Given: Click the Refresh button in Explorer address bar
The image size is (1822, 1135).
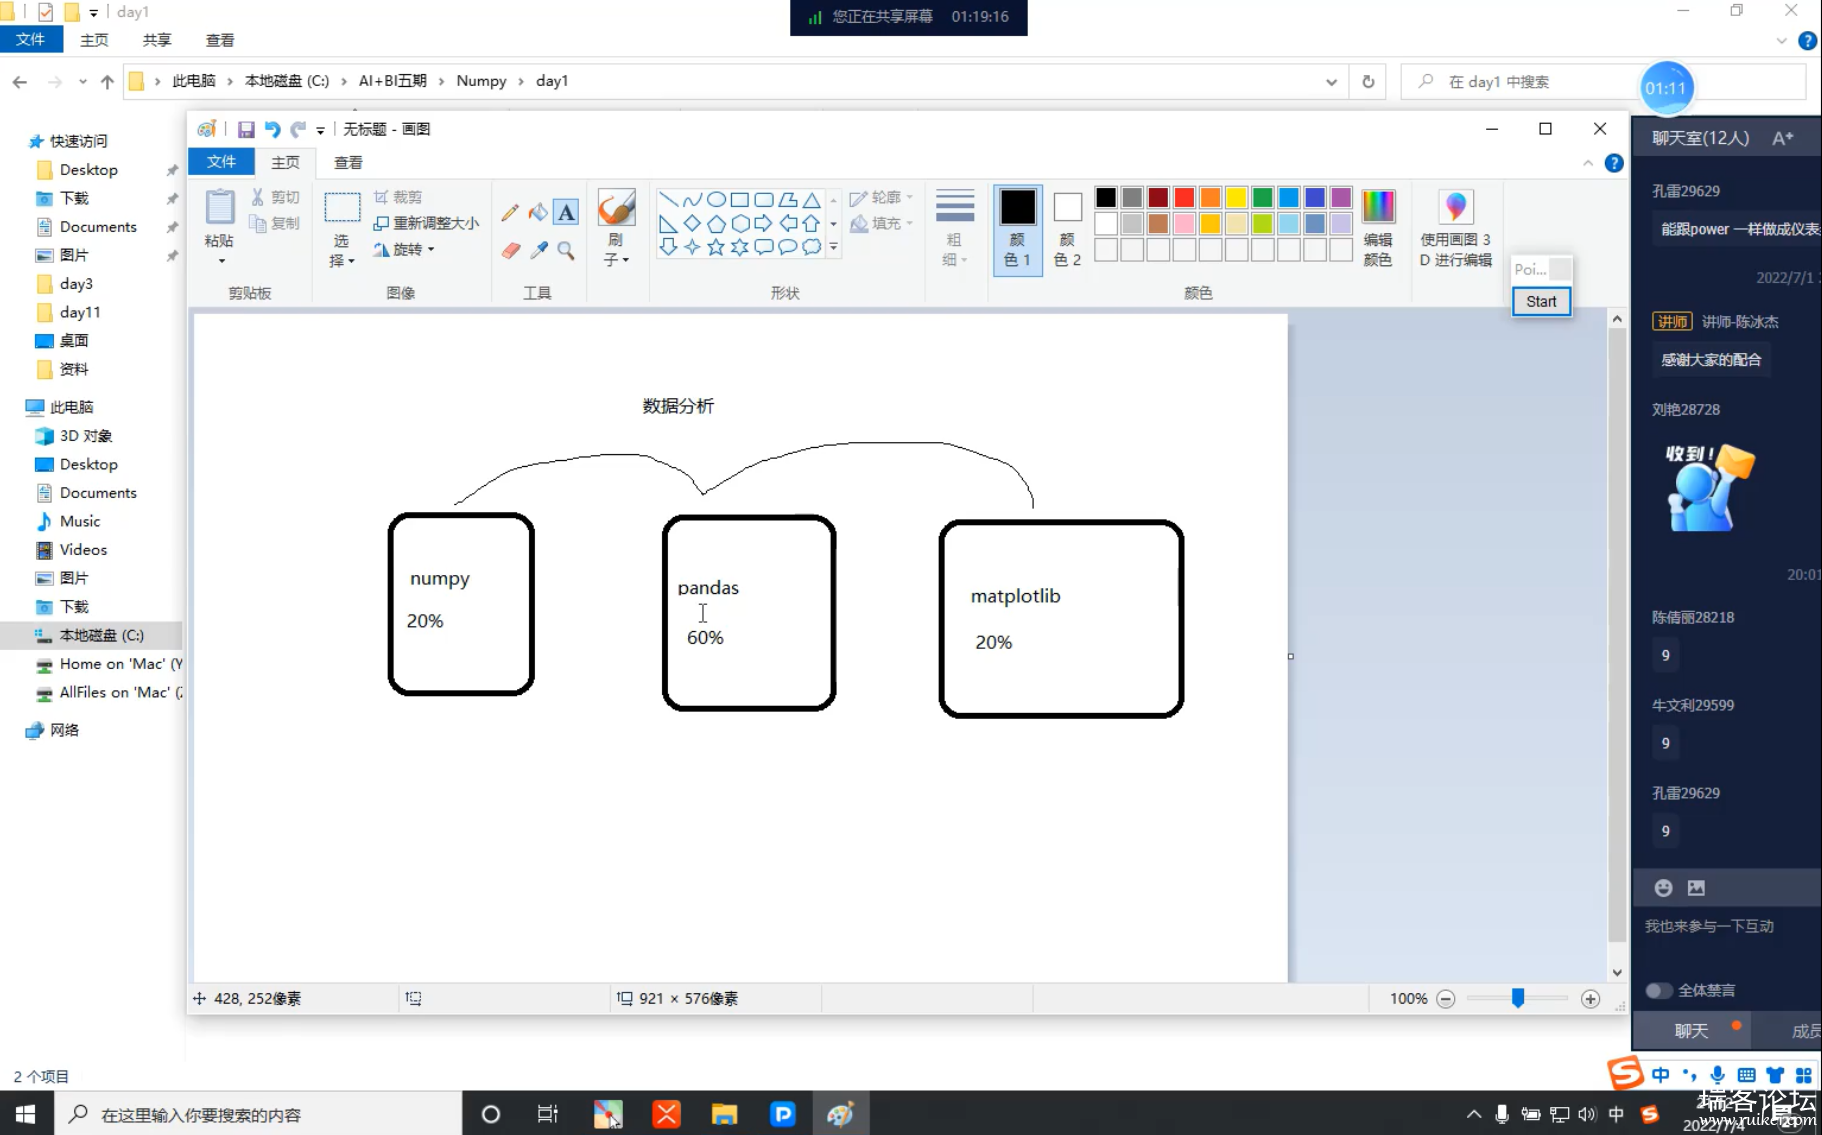Looking at the screenshot, I should tap(1368, 82).
